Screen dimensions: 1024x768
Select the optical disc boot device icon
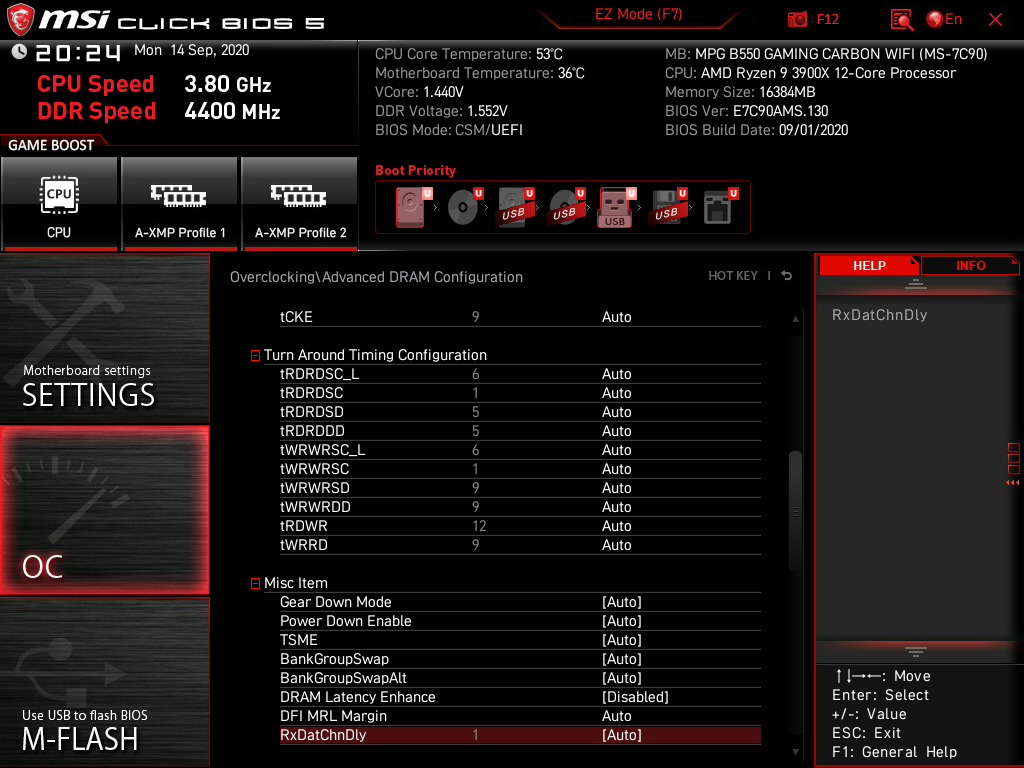click(464, 207)
